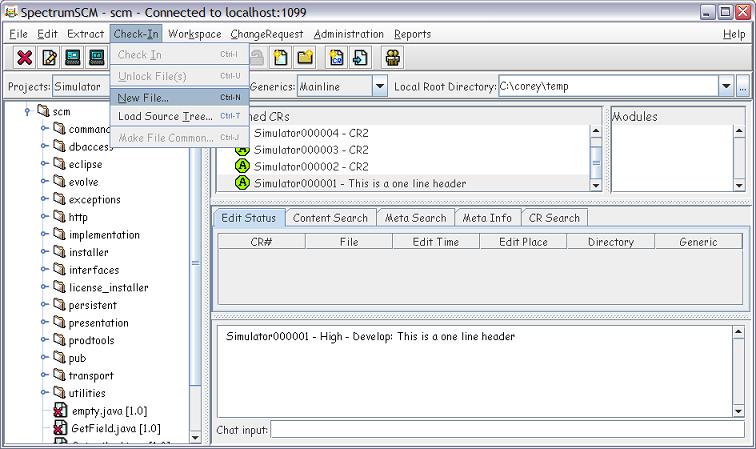Viewport: 756px width, 449px height.
Task: Click the pencil edit document toolbar icon
Action: click(x=49, y=58)
